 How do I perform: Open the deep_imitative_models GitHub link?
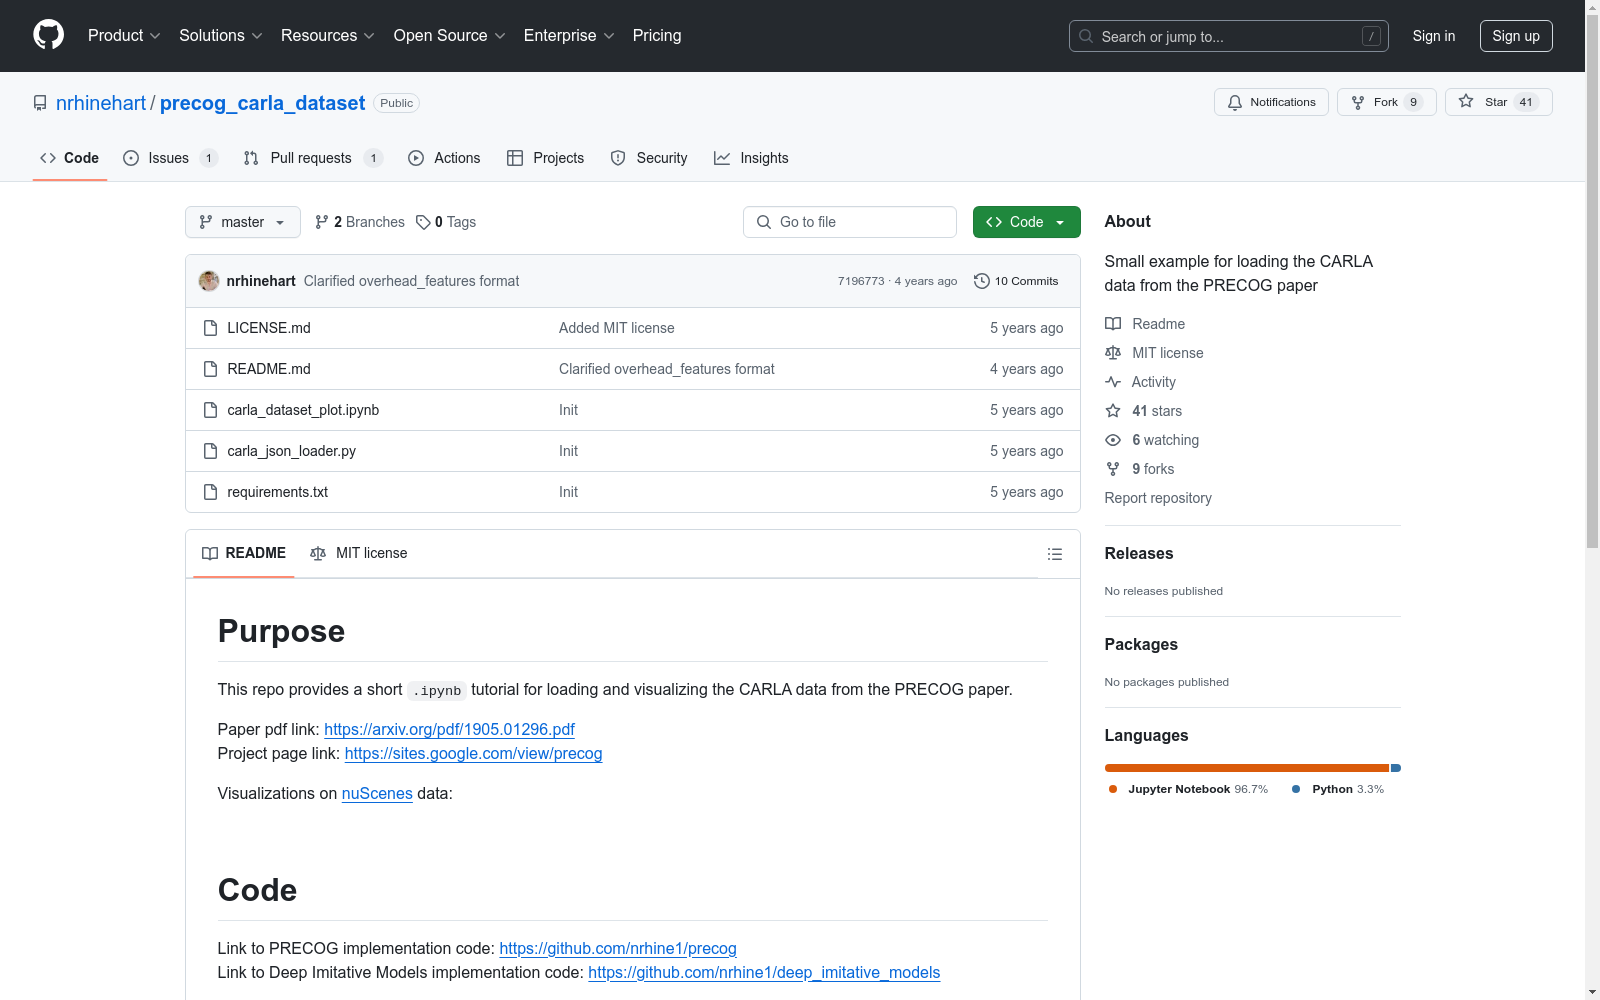tap(764, 972)
